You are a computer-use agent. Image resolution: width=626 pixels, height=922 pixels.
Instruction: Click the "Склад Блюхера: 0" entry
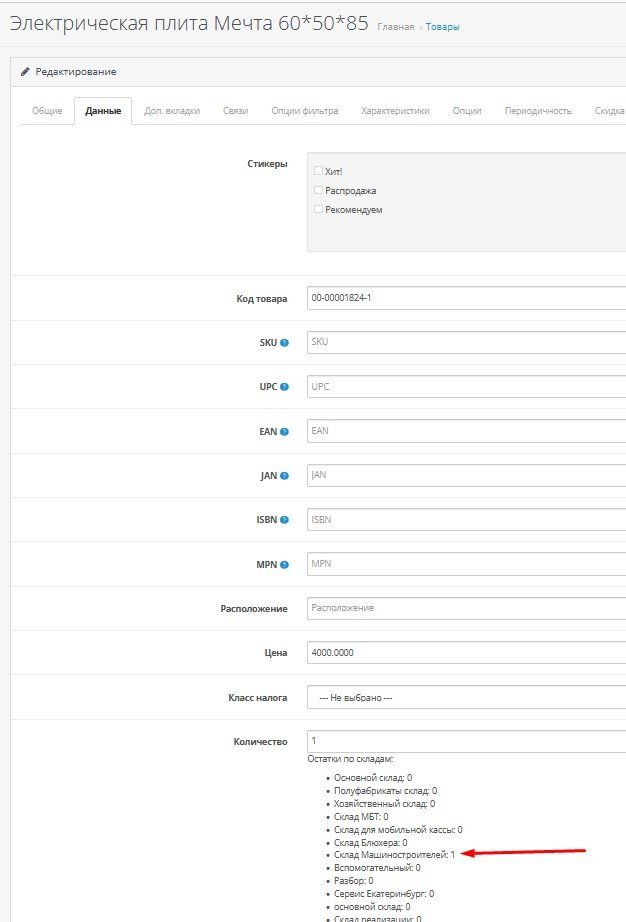370,843
